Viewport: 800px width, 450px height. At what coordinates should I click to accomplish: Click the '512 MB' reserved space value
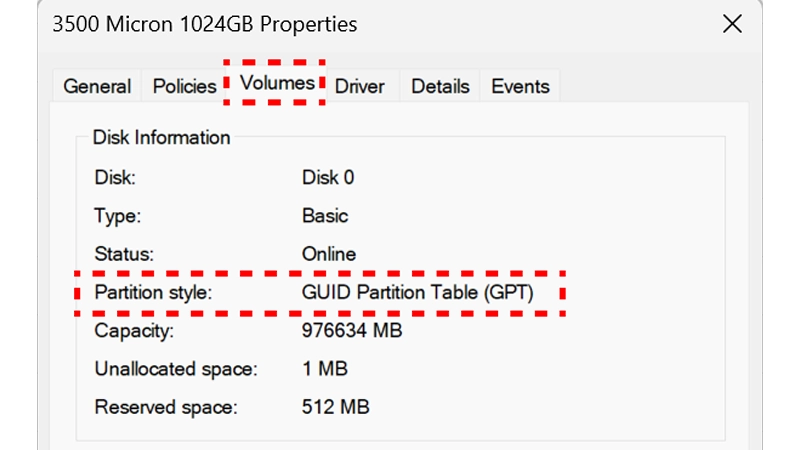click(335, 407)
